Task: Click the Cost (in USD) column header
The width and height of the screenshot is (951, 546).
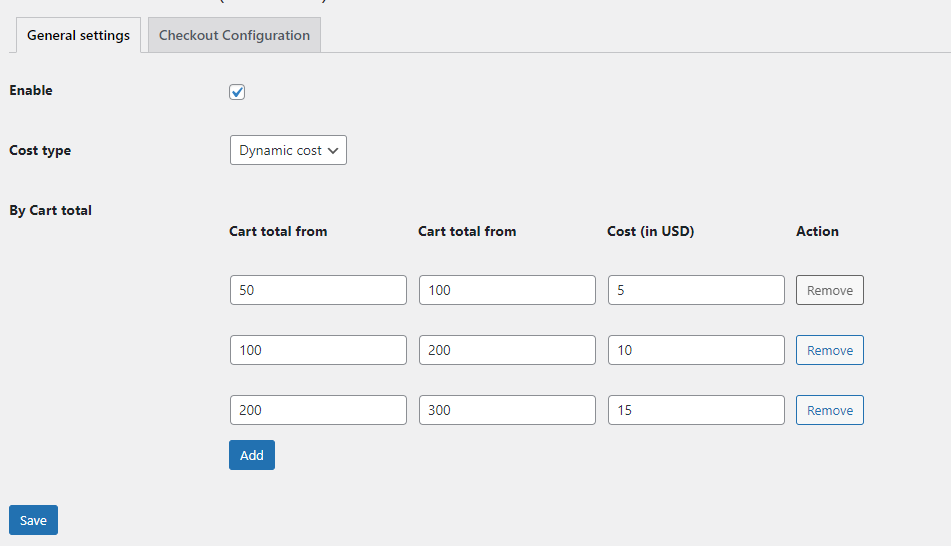Action: pos(650,231)
